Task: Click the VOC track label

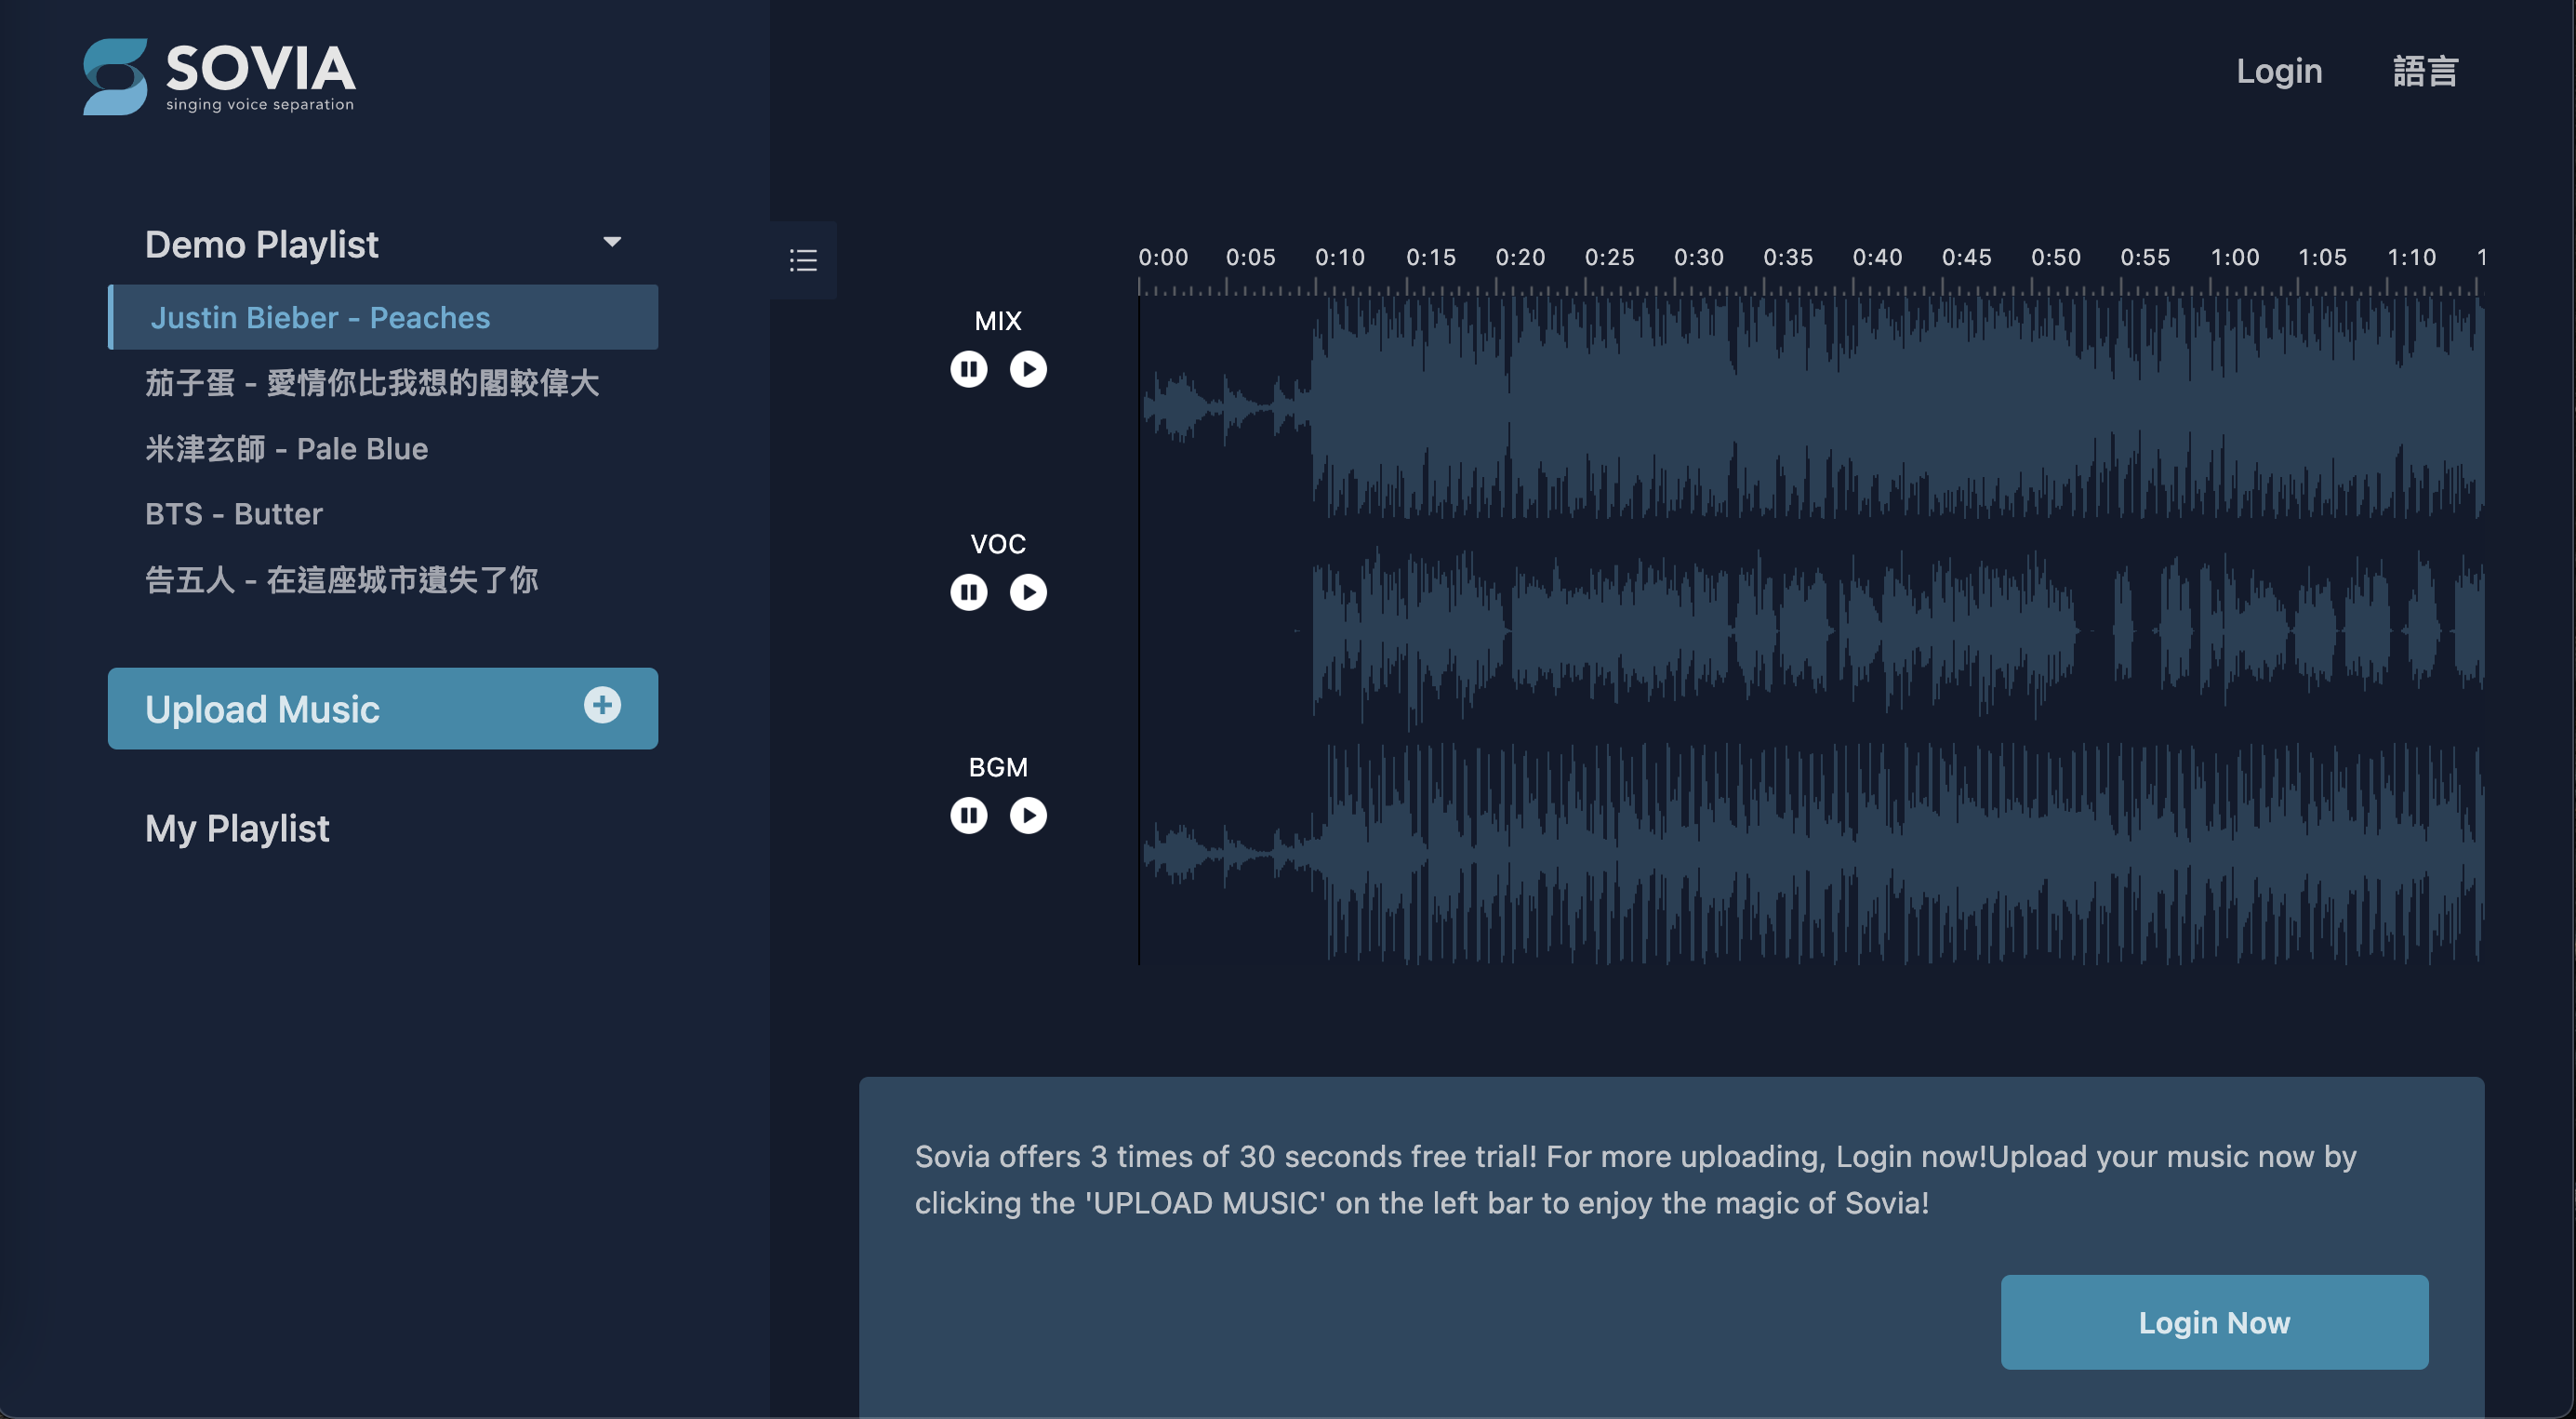Action: [997, 544]
